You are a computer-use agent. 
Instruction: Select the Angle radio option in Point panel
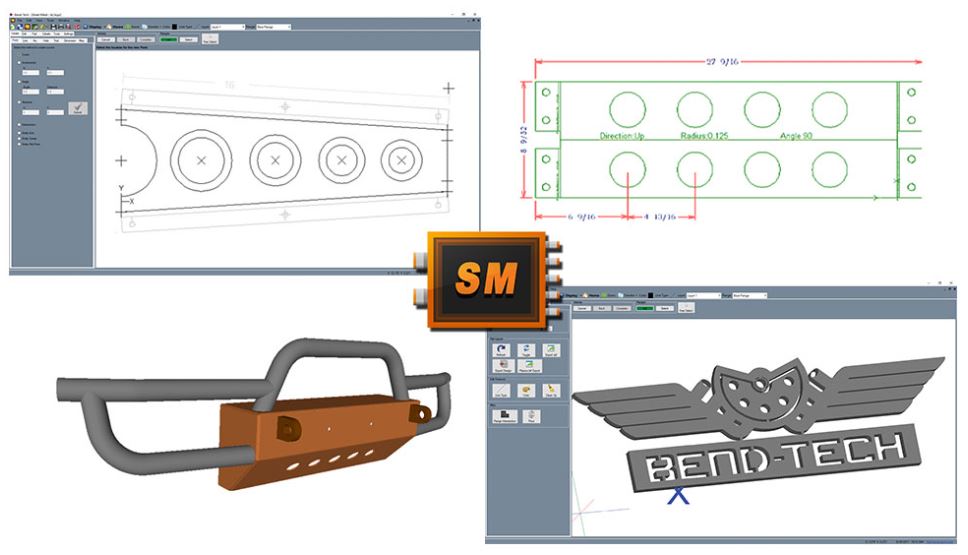tap(19, 81)
